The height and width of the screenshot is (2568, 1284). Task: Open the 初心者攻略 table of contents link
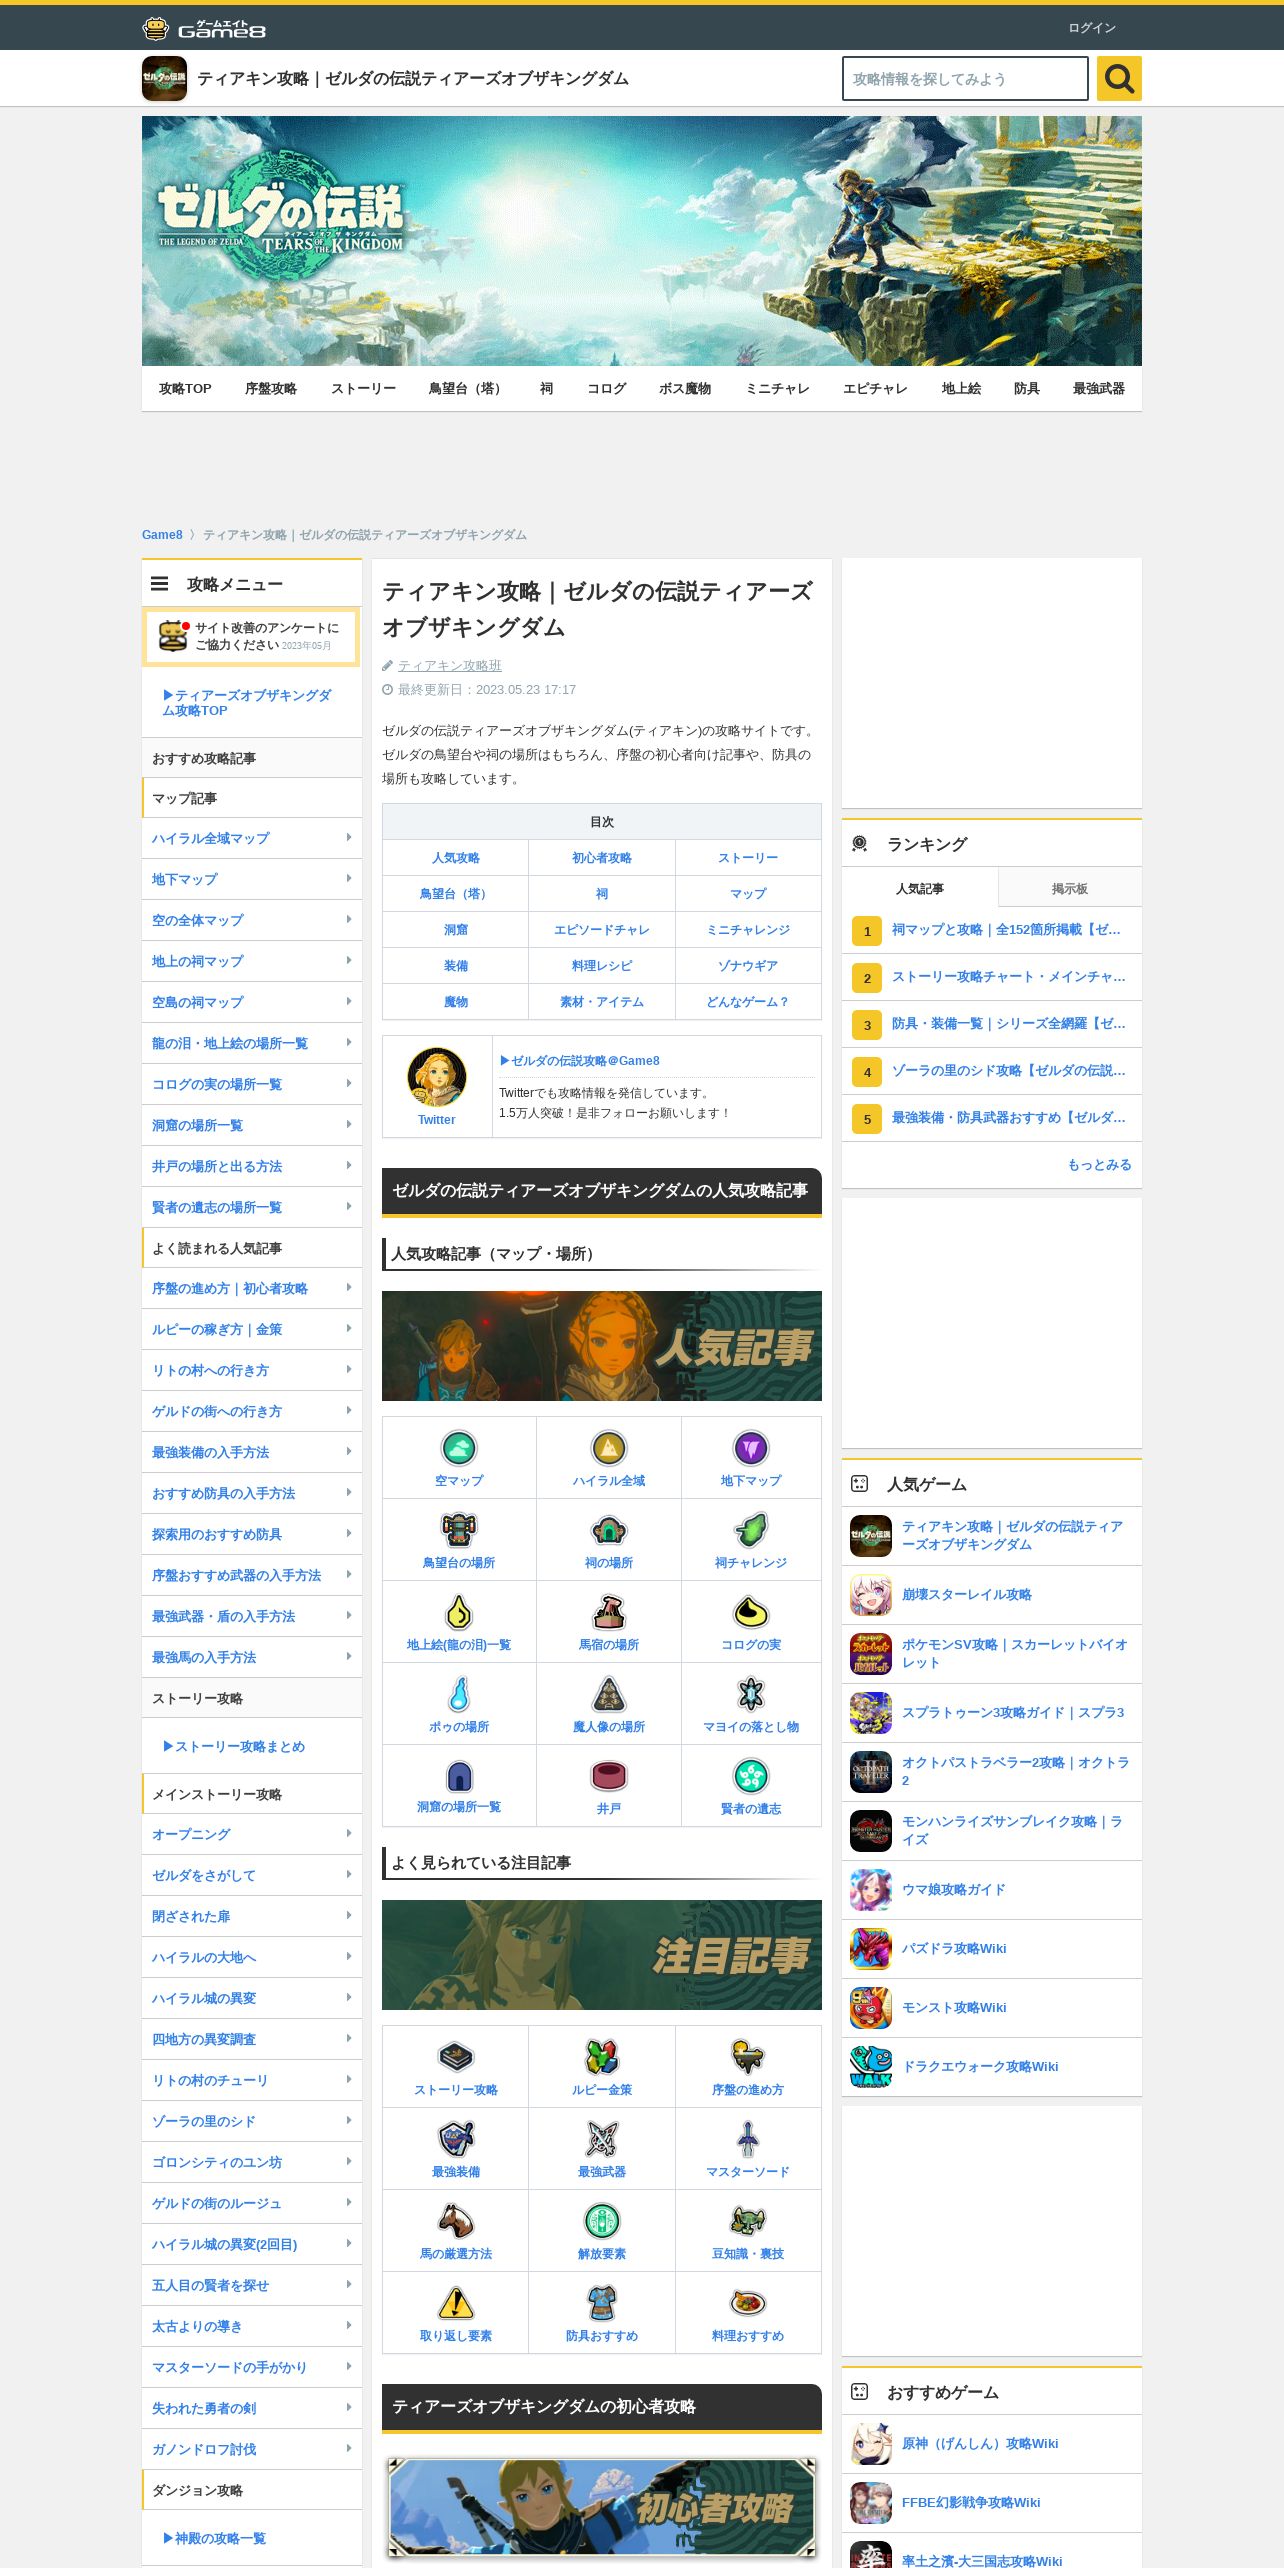point(602,857)
